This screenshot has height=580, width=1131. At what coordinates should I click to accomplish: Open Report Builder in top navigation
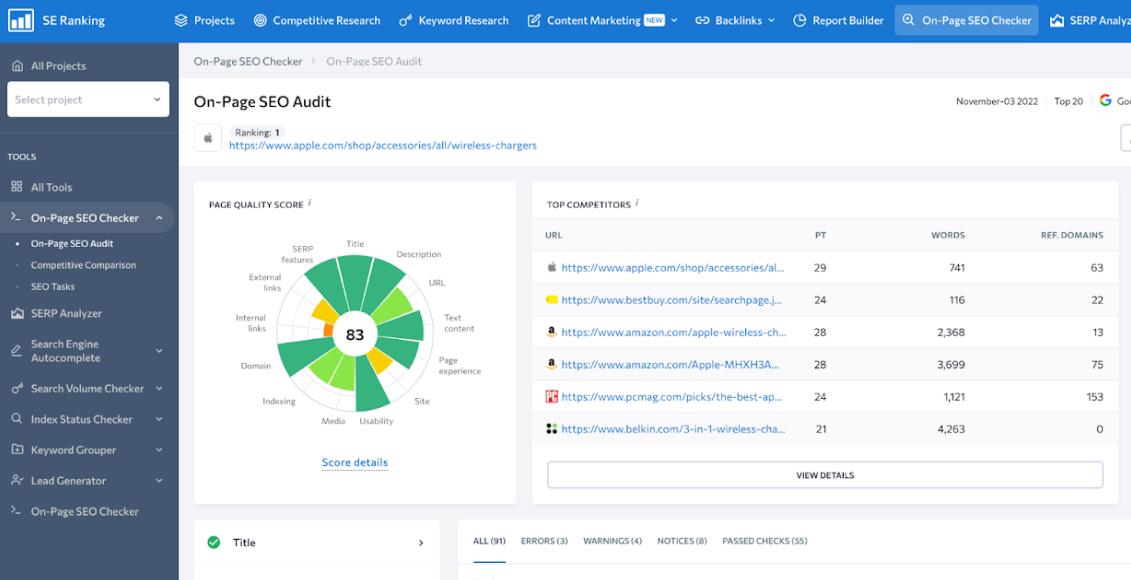[x=838, y=20]
